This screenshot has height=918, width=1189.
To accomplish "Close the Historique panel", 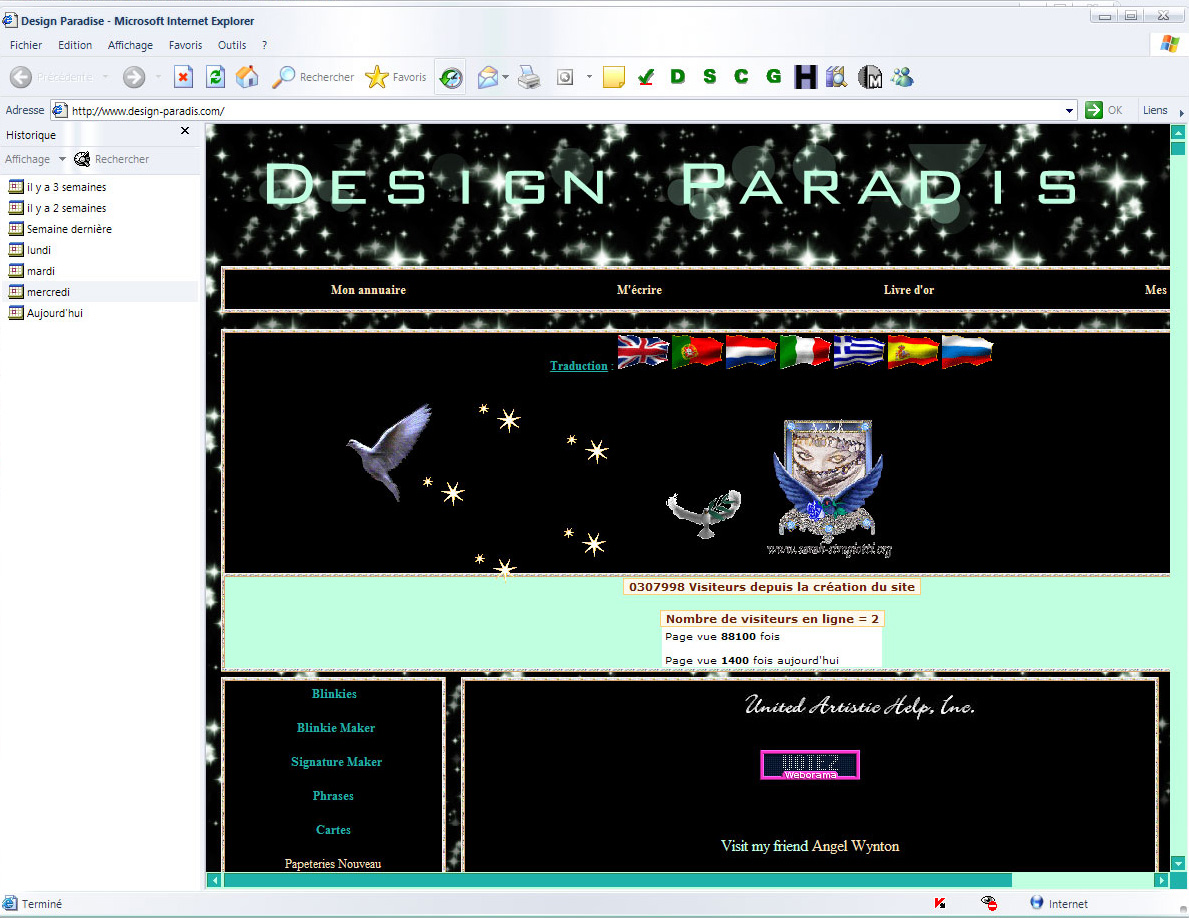I will 185,131.
